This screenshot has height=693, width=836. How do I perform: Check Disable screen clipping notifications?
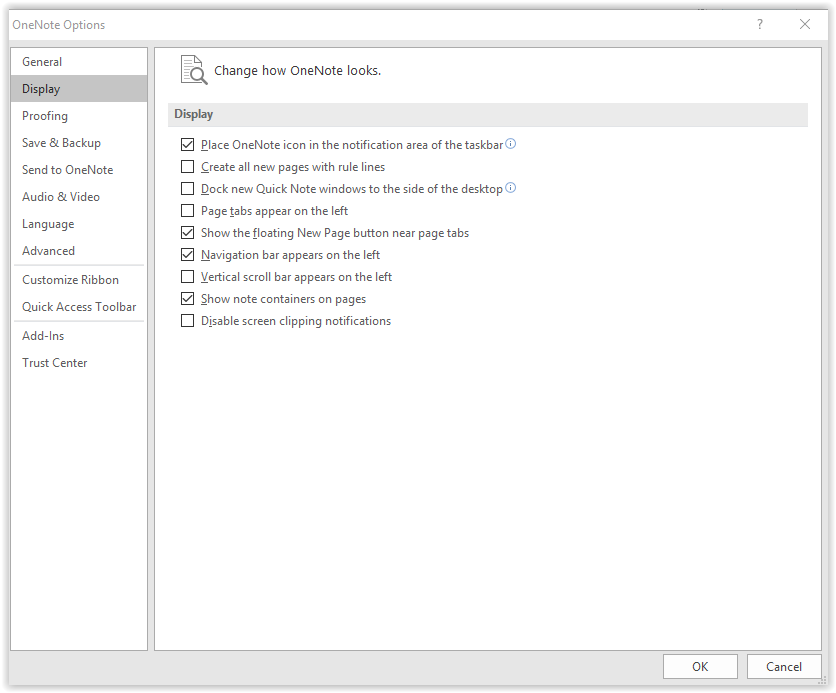[188, 321]
